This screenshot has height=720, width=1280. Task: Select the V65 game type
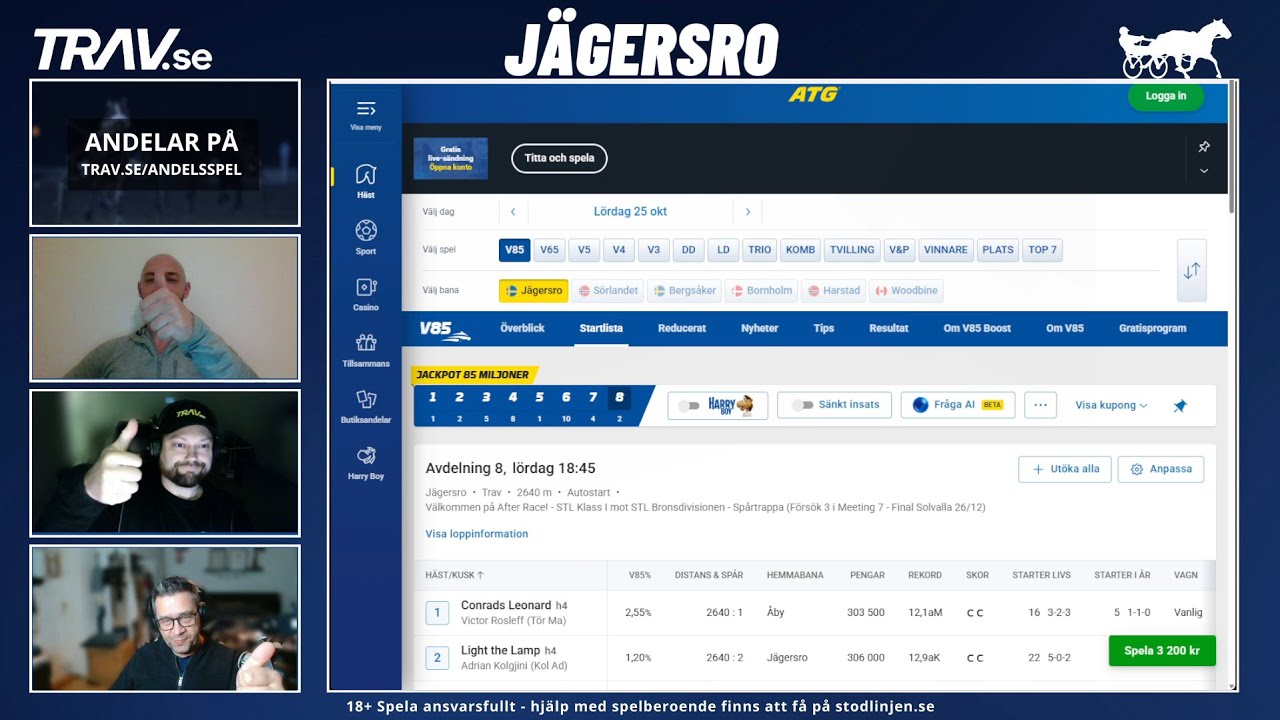[x=549, y=250]
